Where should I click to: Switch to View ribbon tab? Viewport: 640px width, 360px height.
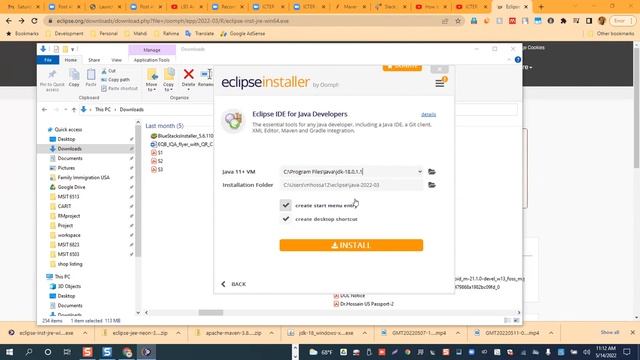tap(116, 60)
